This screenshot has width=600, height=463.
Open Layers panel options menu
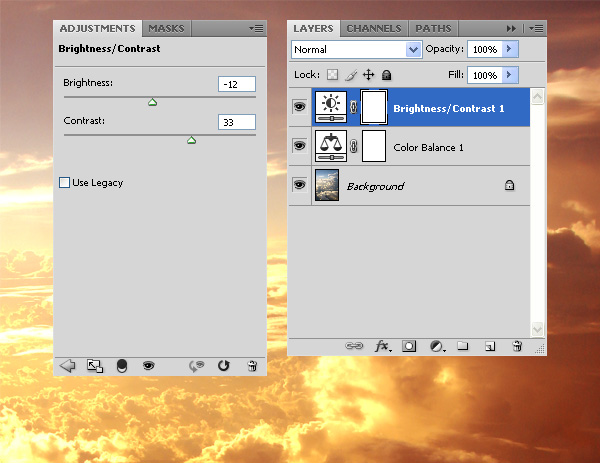click(x=536, y=28)
